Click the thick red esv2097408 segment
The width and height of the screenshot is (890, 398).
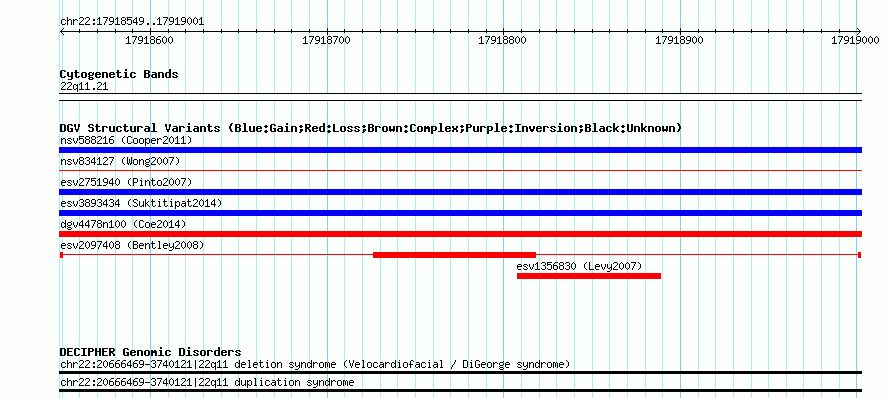pos(454,255)
